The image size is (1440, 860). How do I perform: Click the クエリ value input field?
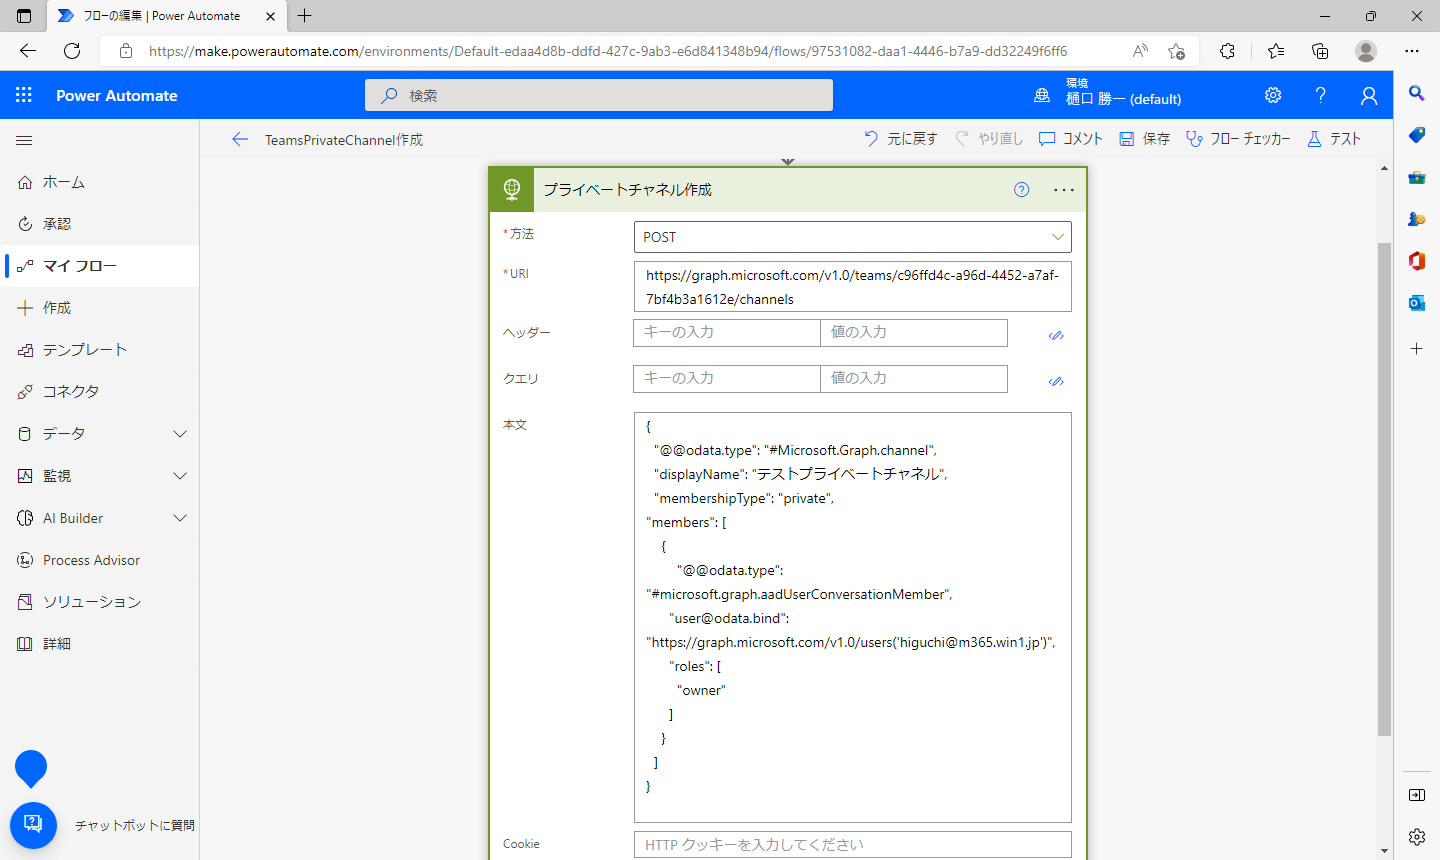[914, 378]
